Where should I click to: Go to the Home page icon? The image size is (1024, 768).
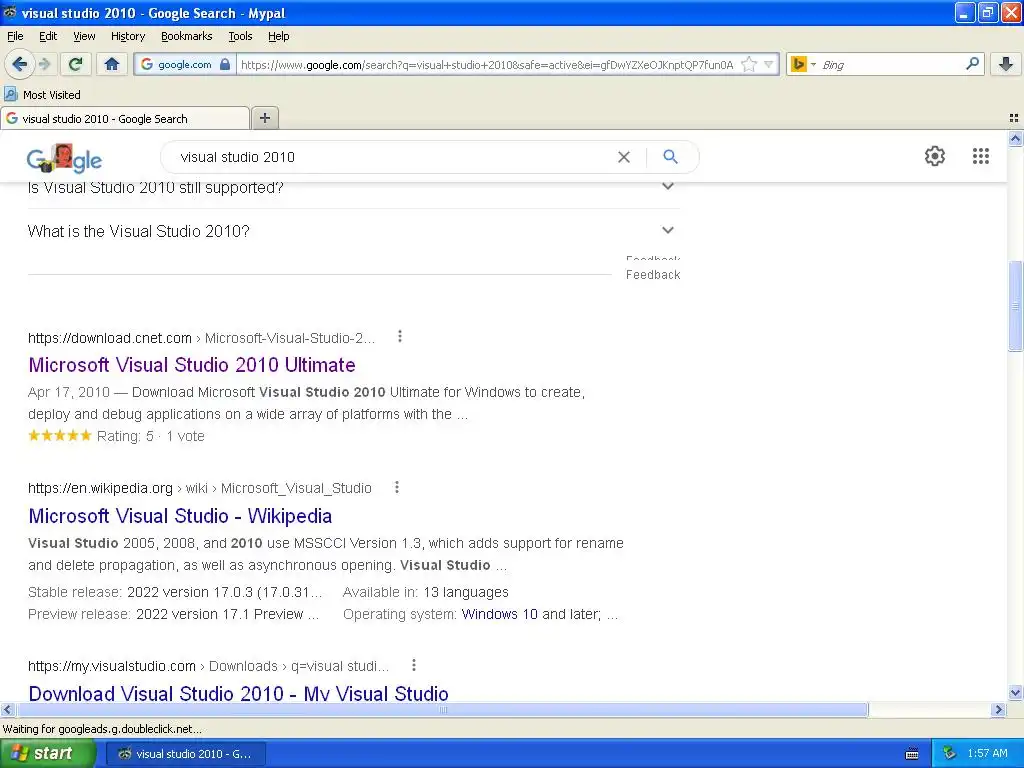pyautogui.click(x=112, y=64)
